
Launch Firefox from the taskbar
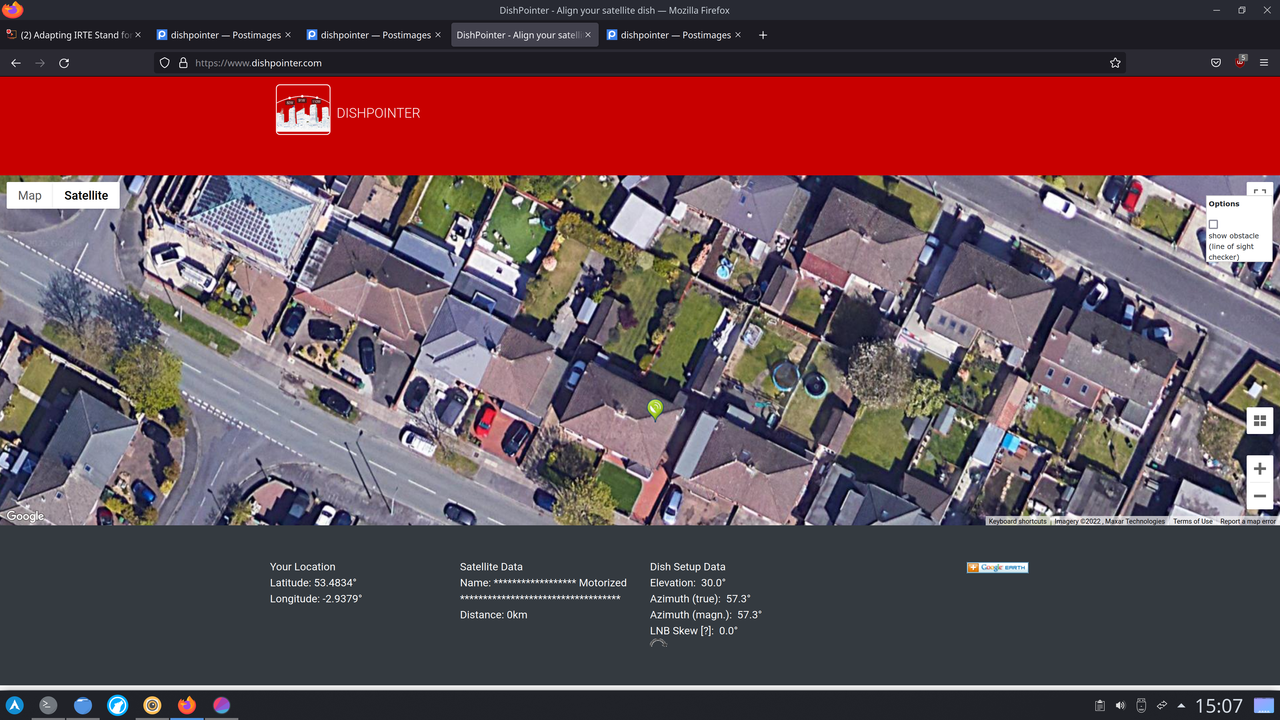coord(187,705)
